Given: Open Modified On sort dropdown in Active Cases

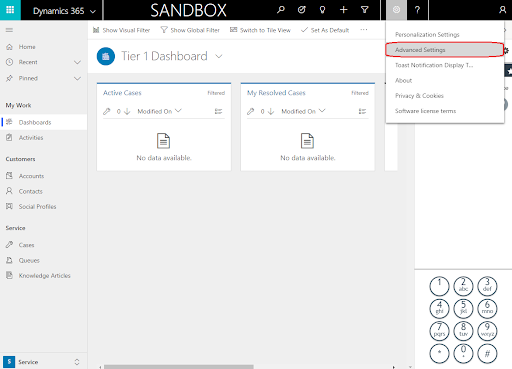Looking at the screenshot, I should [159, 111].
